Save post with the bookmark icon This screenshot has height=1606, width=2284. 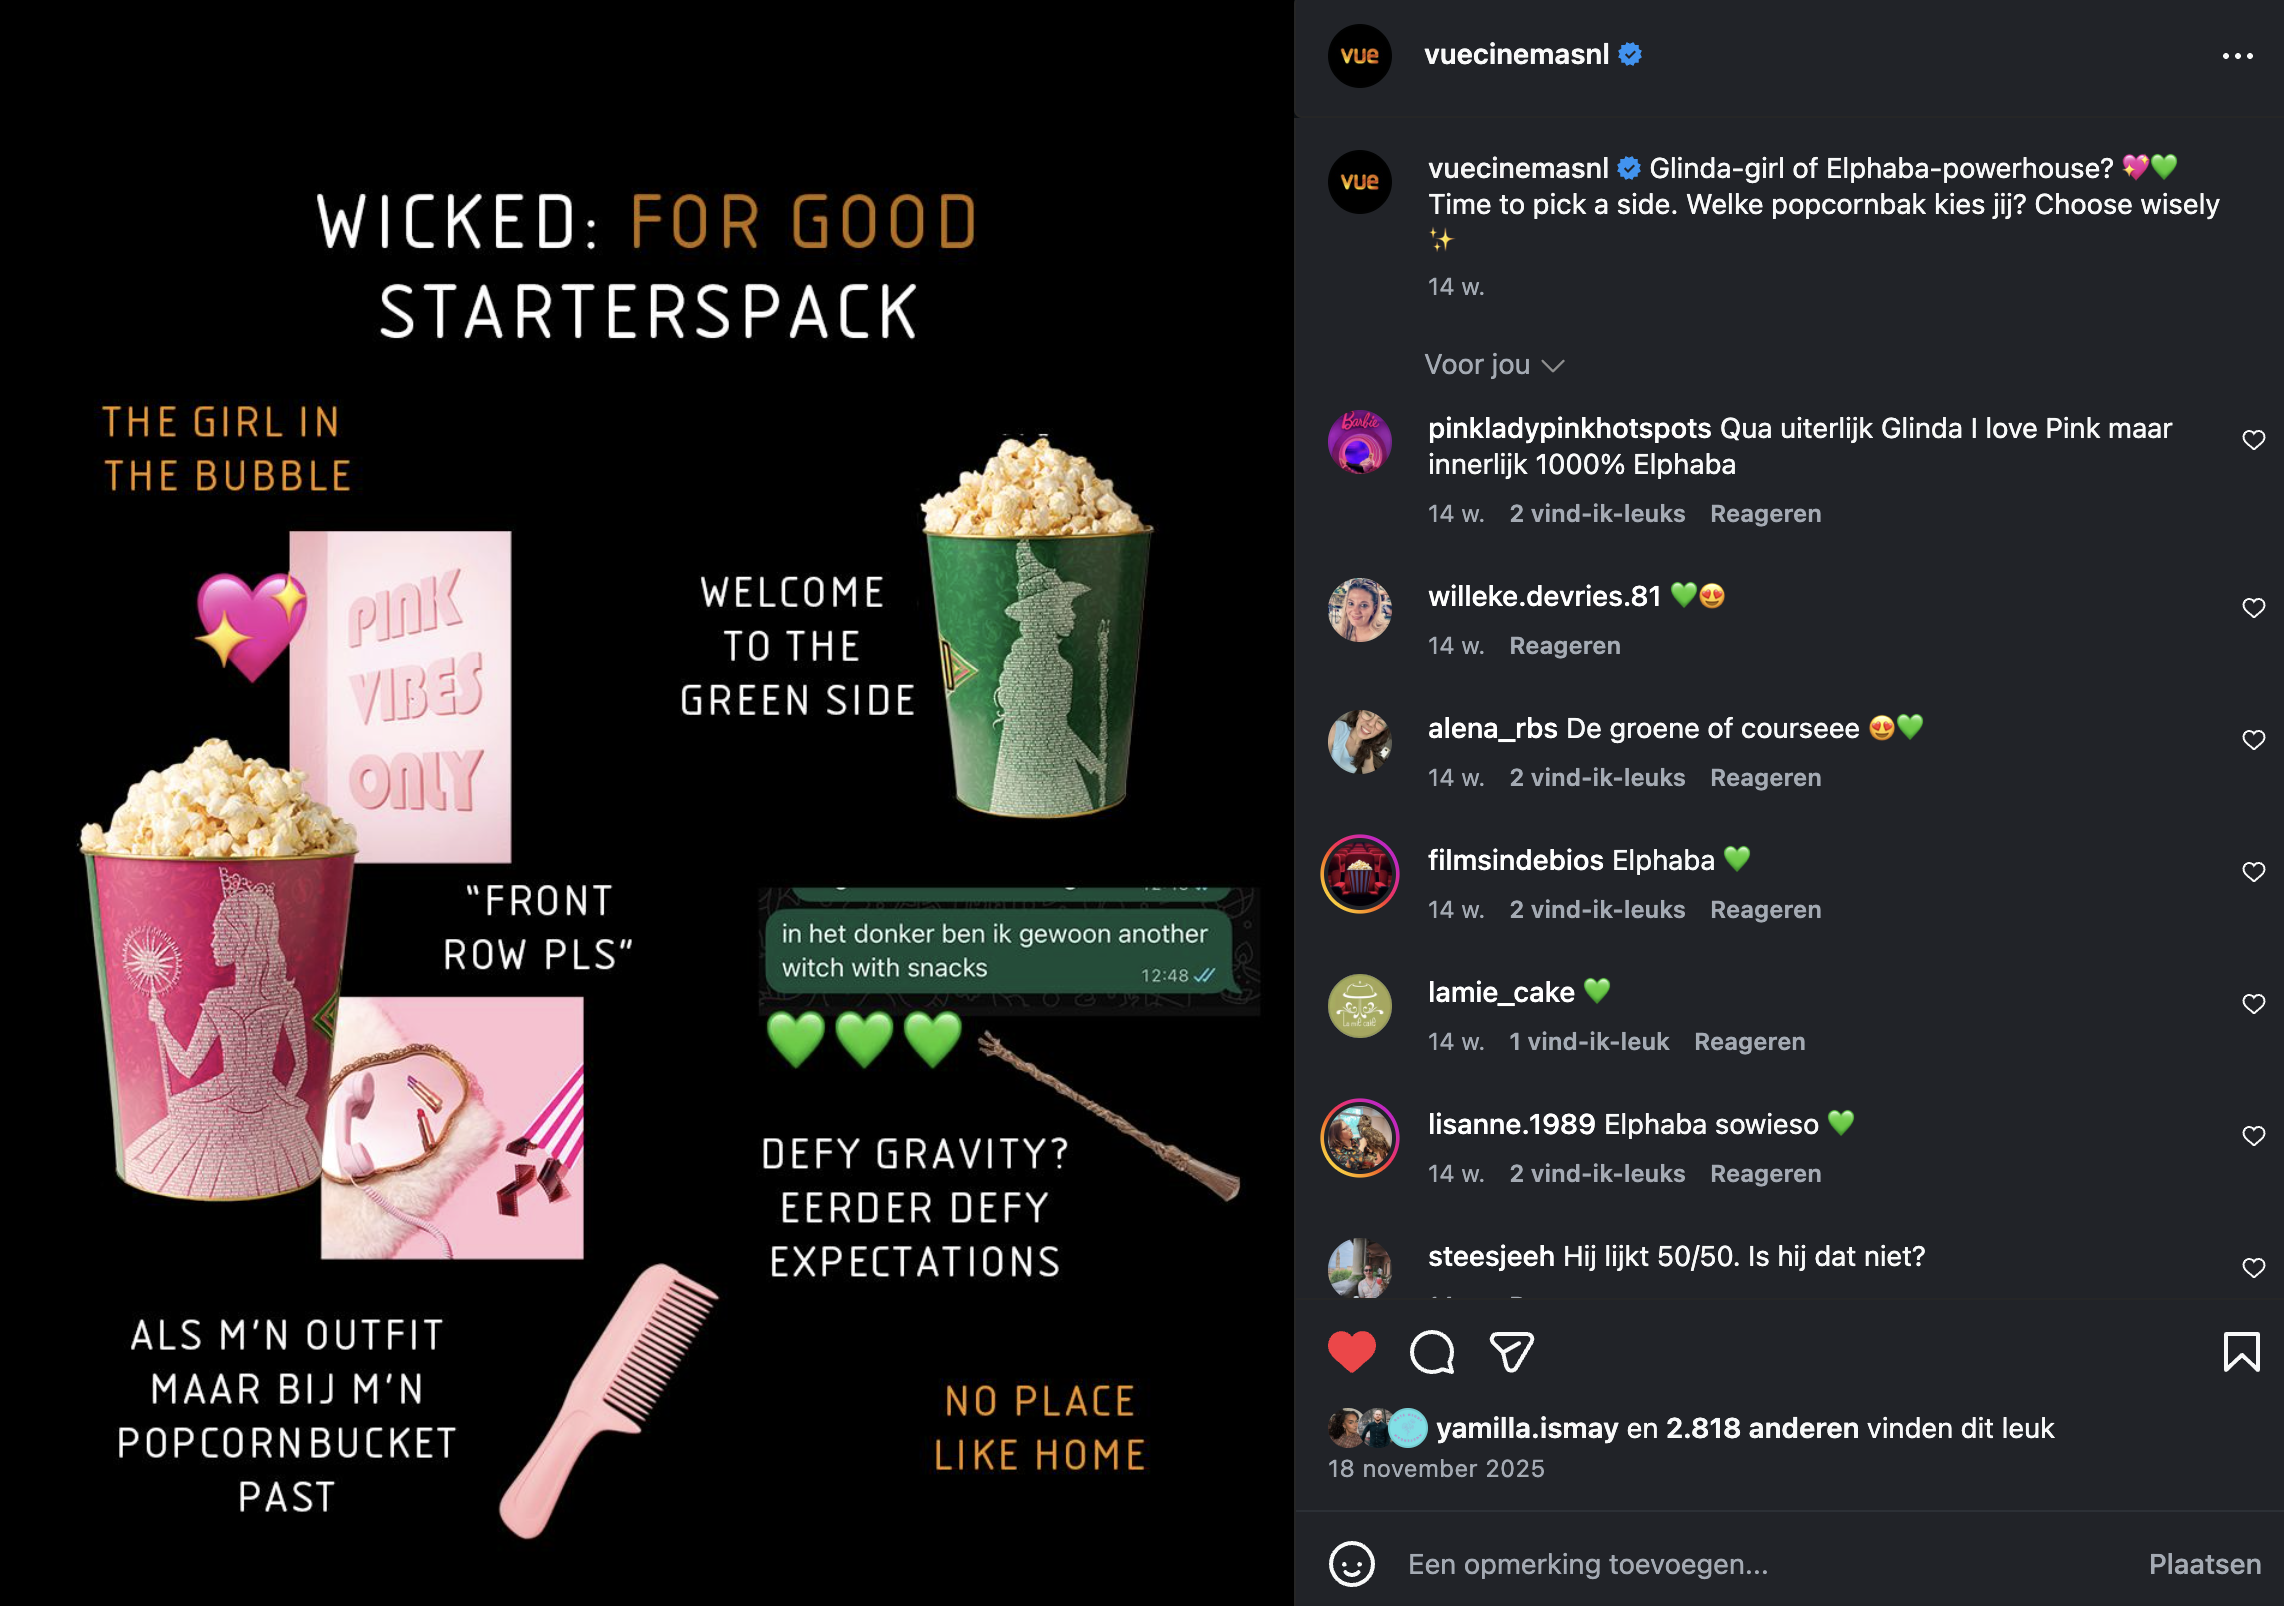point(2241,1352)
